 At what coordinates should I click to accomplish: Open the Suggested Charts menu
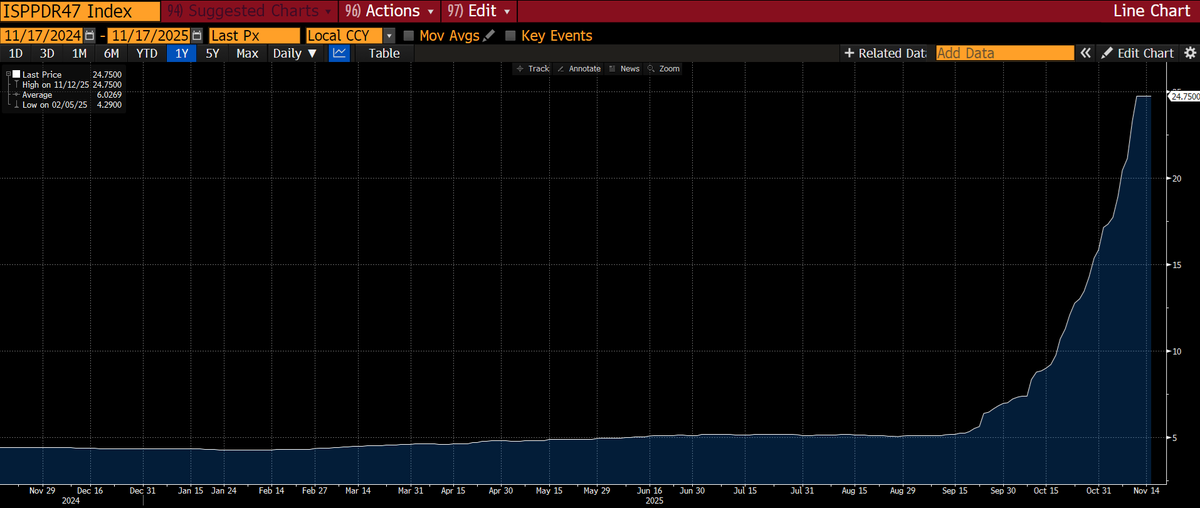point(251,12)
